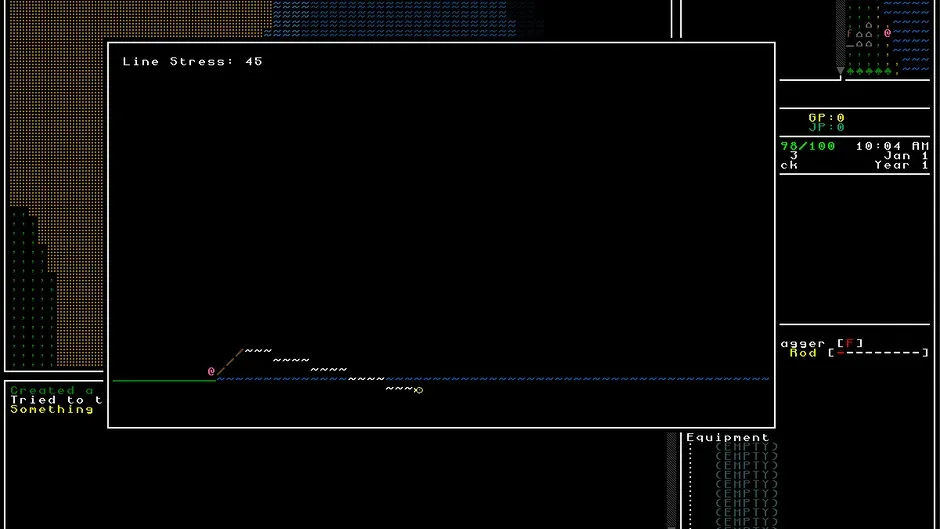Click the 98/100 health value
This screenshot has height=529, width=940.
pyautogui.click(x=808, y=146)
